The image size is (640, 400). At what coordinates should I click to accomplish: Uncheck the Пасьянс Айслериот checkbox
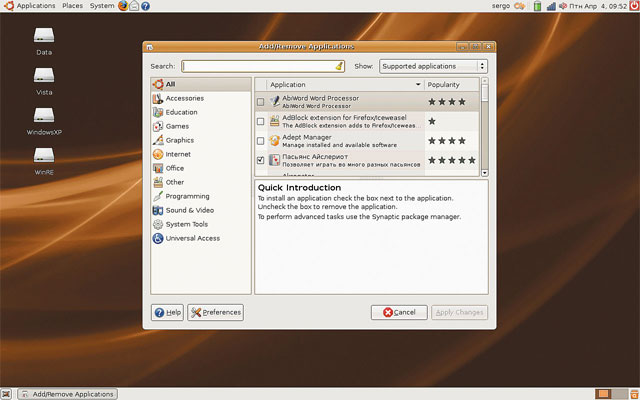(260, 160)
